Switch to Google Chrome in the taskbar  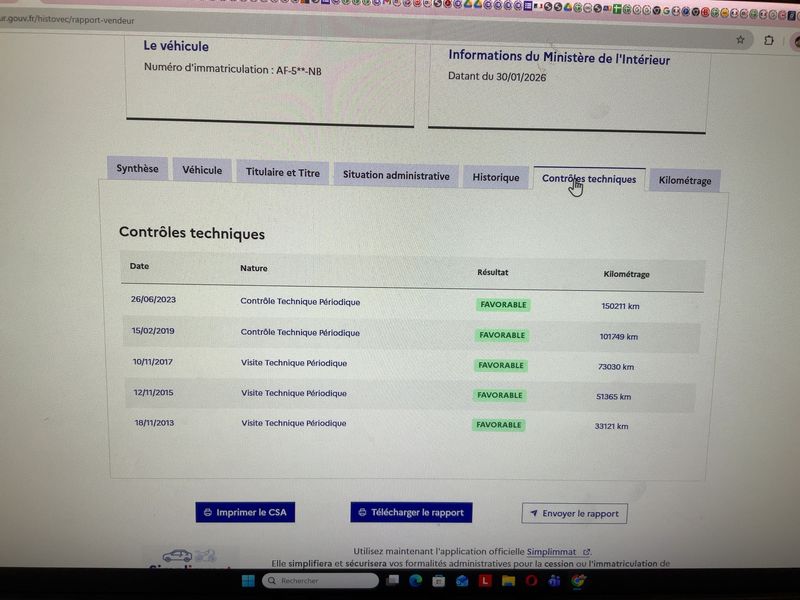(578, 581)
